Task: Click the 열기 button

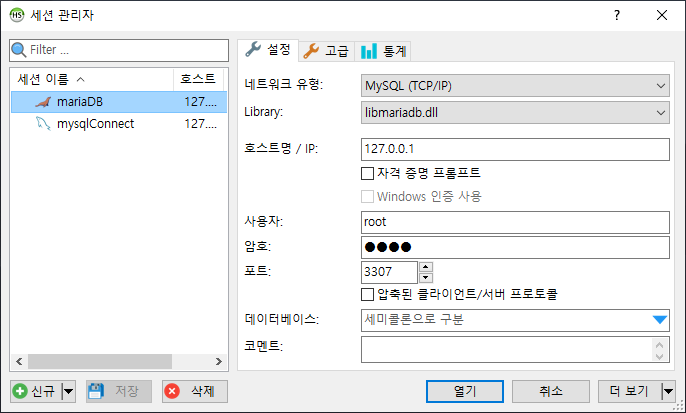Action: (465, 391)
